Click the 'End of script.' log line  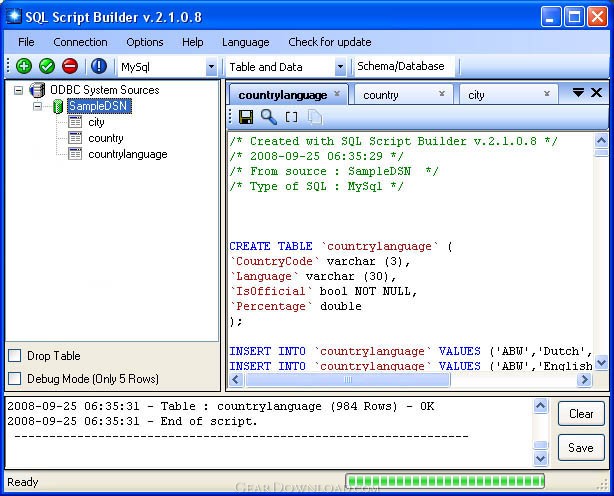(x=132, y=422)
